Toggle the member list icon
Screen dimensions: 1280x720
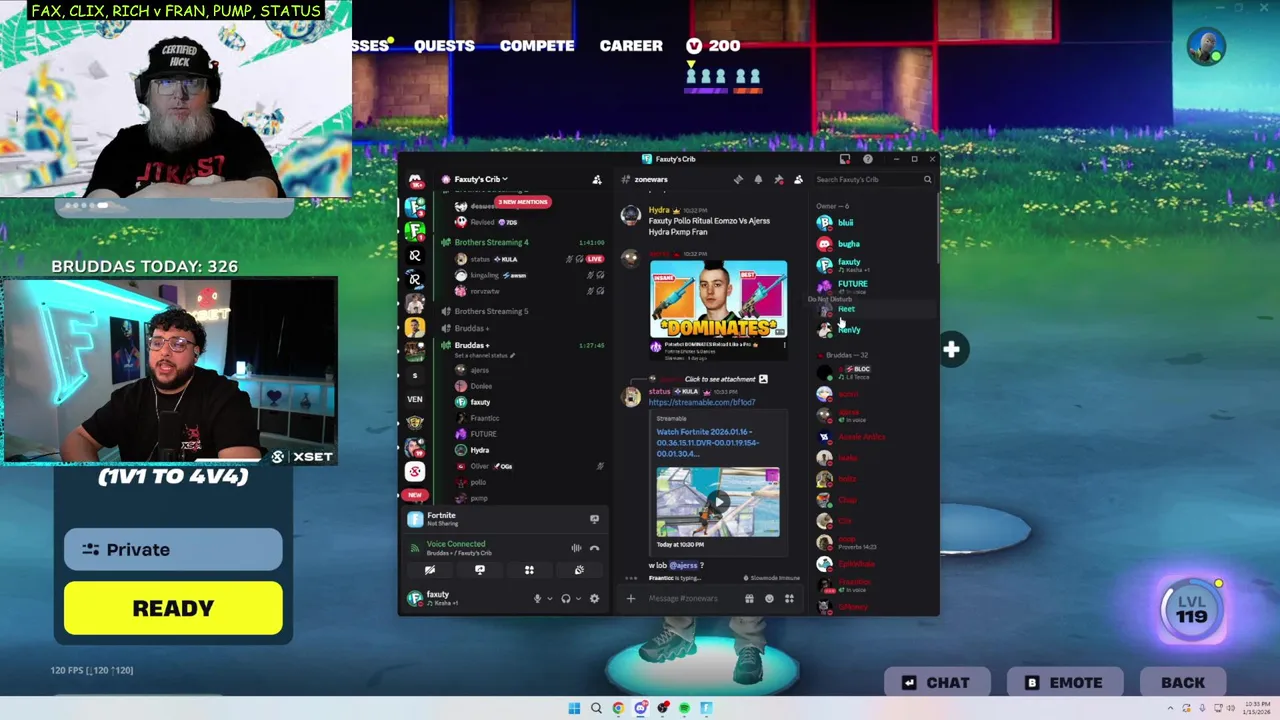[x=798, y=180]
